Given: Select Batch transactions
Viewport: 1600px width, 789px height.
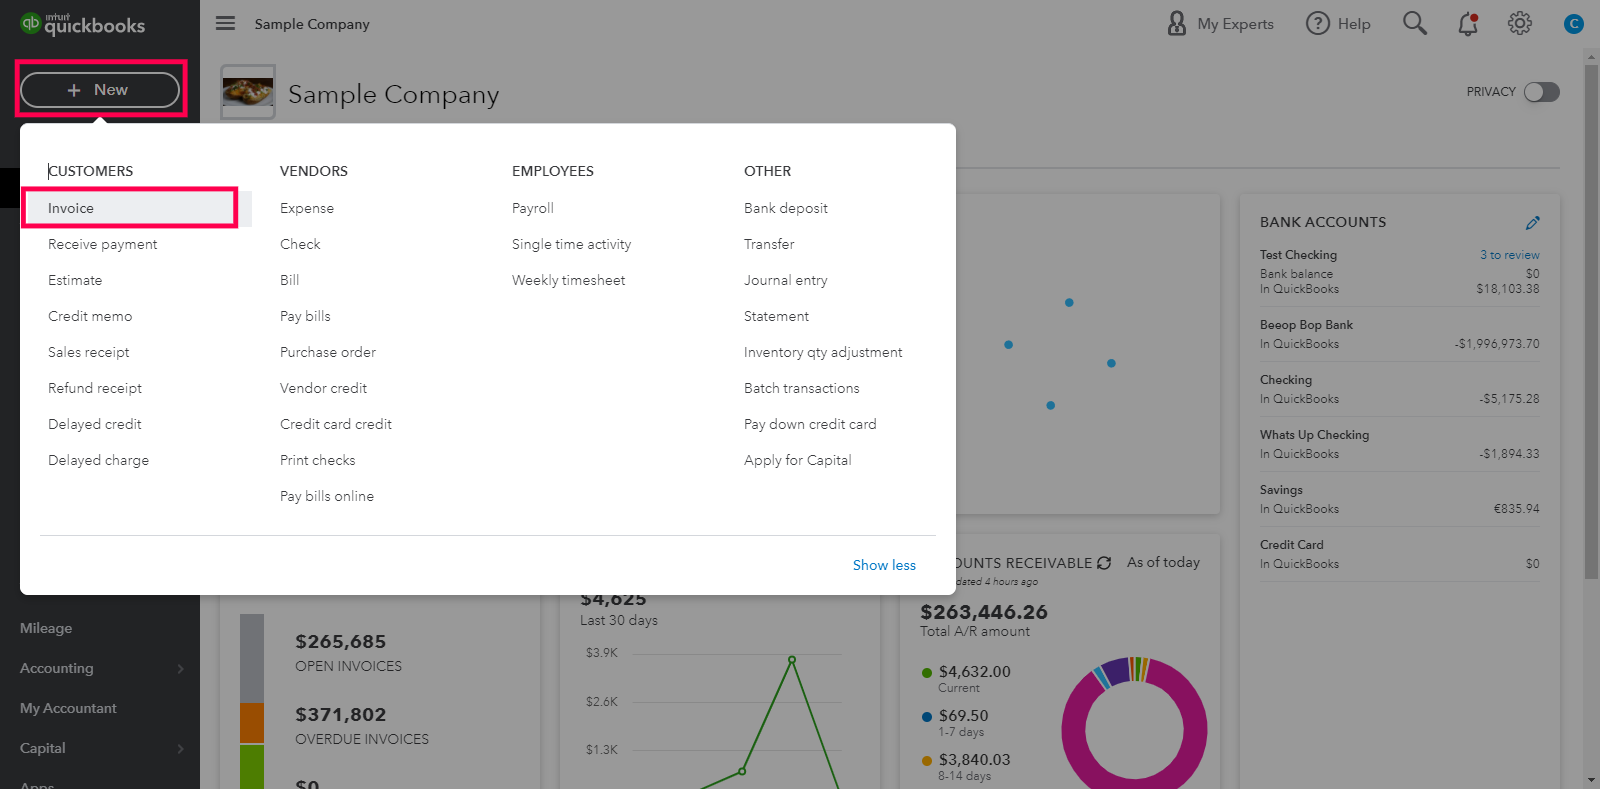Looking at the screenshot, I should click(802, 388).
